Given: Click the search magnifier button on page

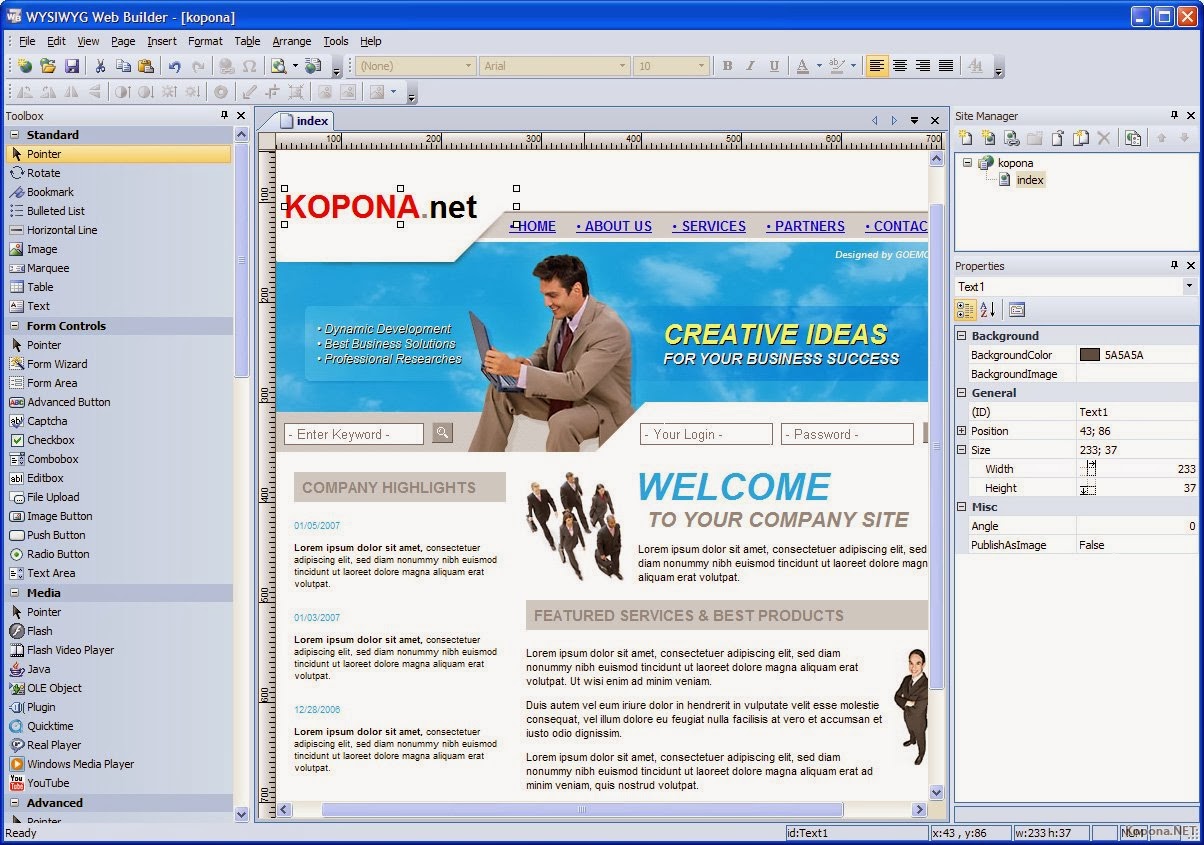Looking at the screenshot, I should tap(442, 433).
